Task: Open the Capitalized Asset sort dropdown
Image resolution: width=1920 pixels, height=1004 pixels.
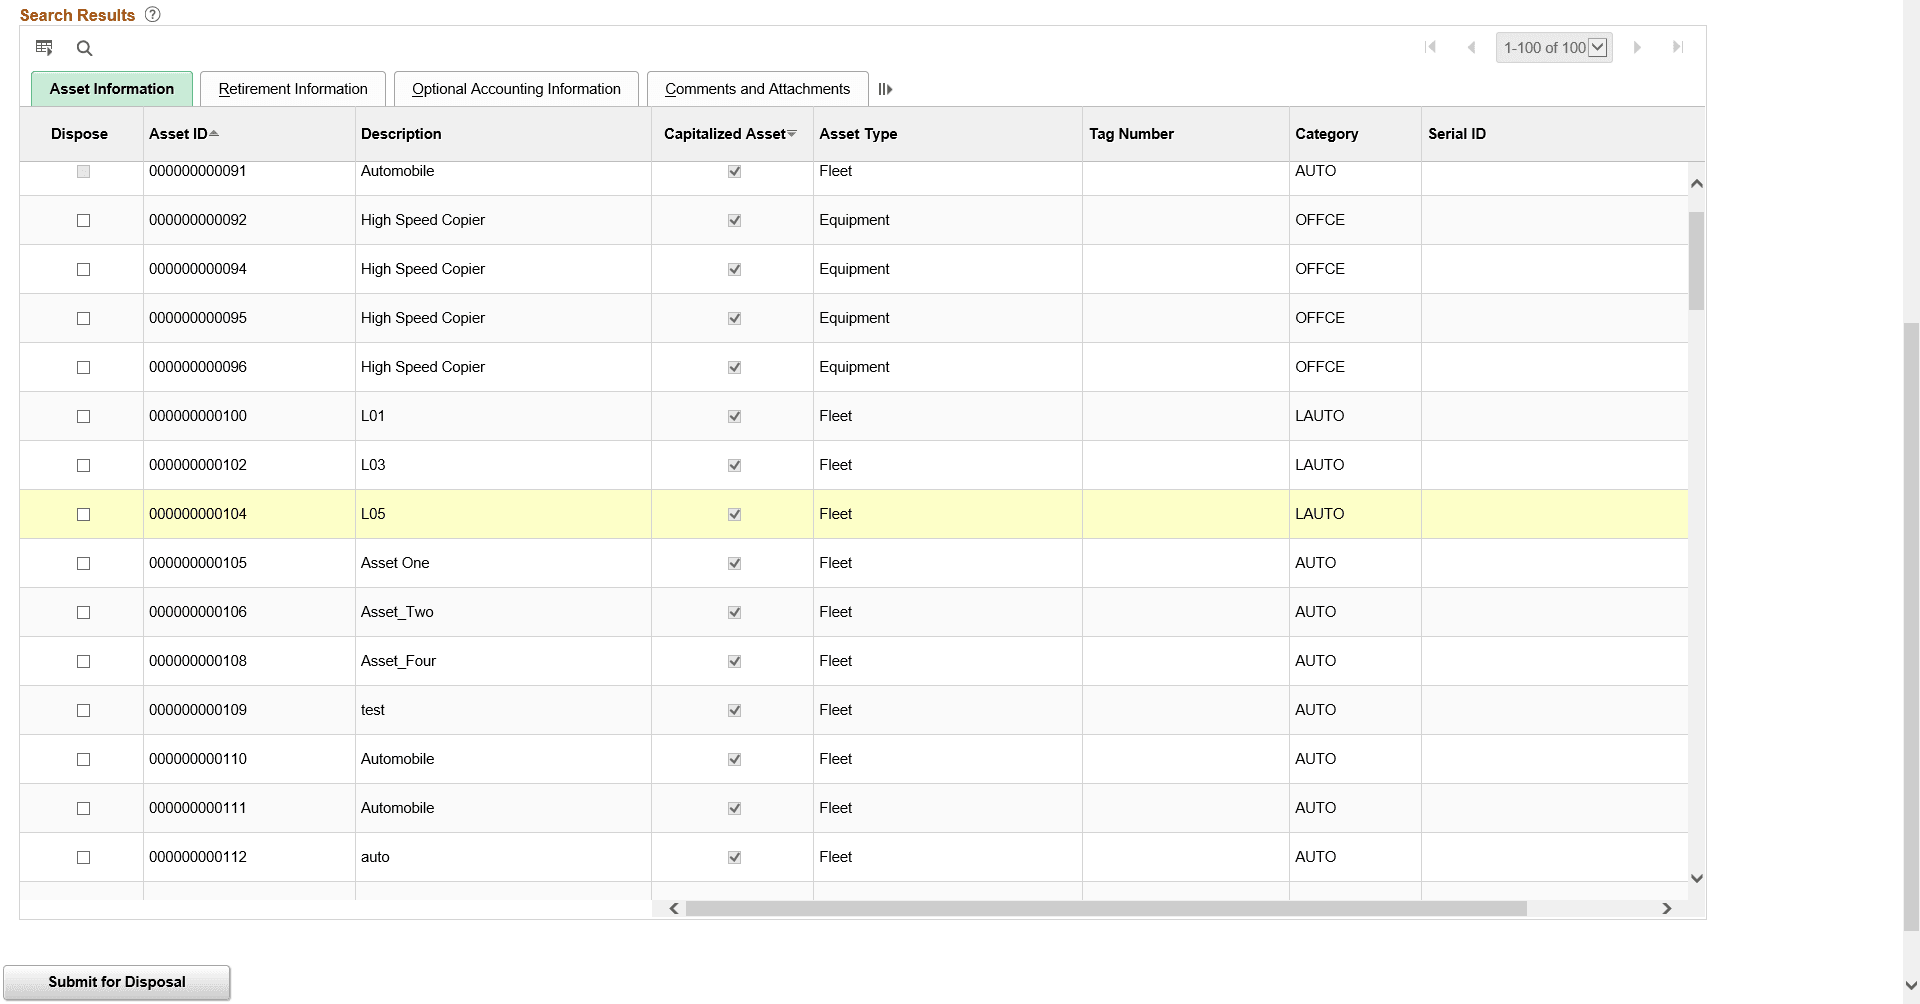Action: [792, 133]
